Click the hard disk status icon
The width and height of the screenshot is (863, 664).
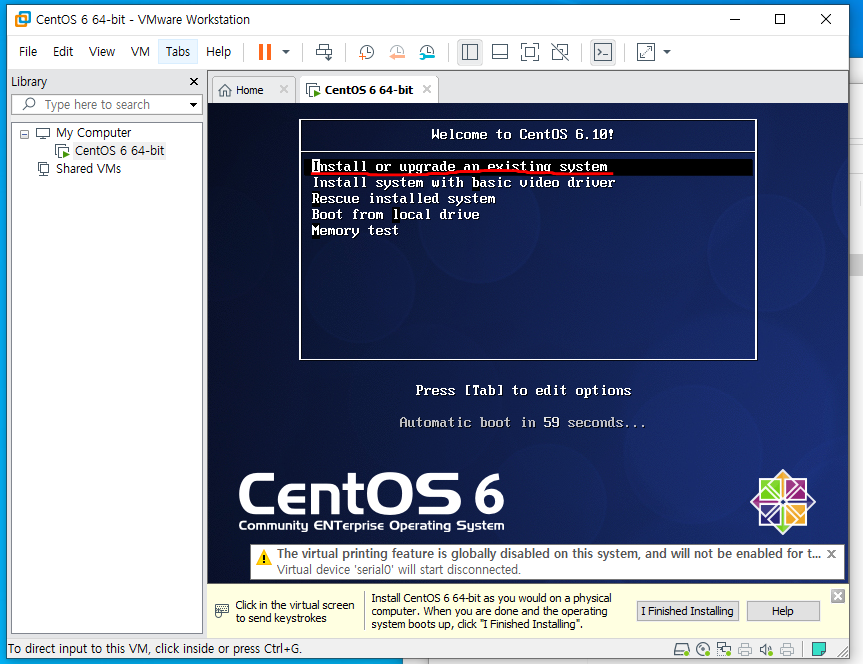(682, 650)
